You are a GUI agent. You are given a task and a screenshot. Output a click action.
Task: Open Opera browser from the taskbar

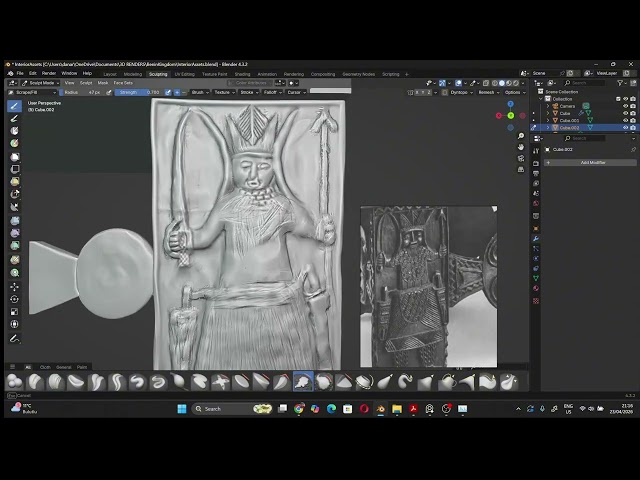(364, 409)
